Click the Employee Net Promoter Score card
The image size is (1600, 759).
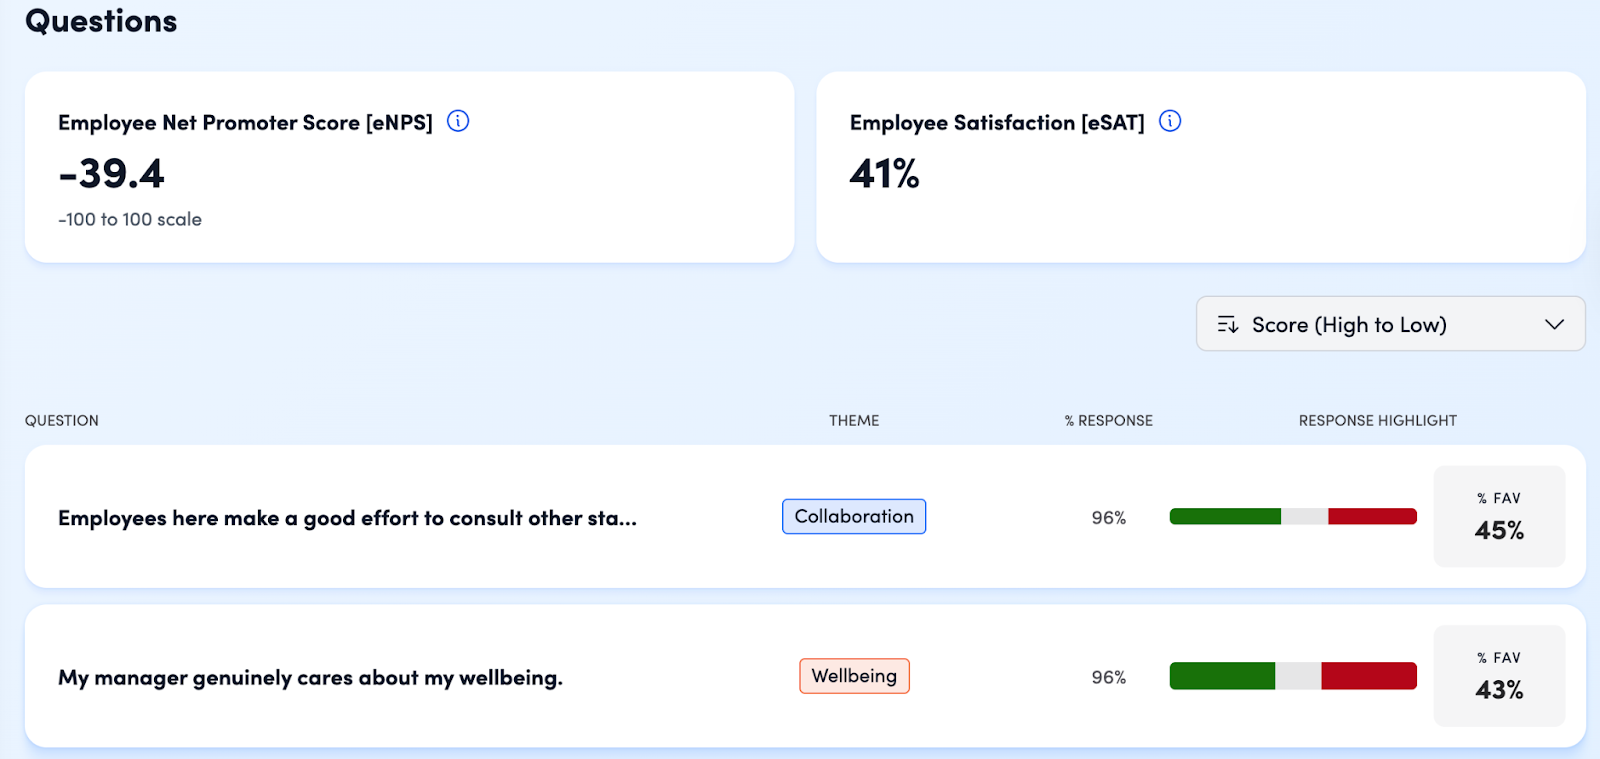point(409,167)
